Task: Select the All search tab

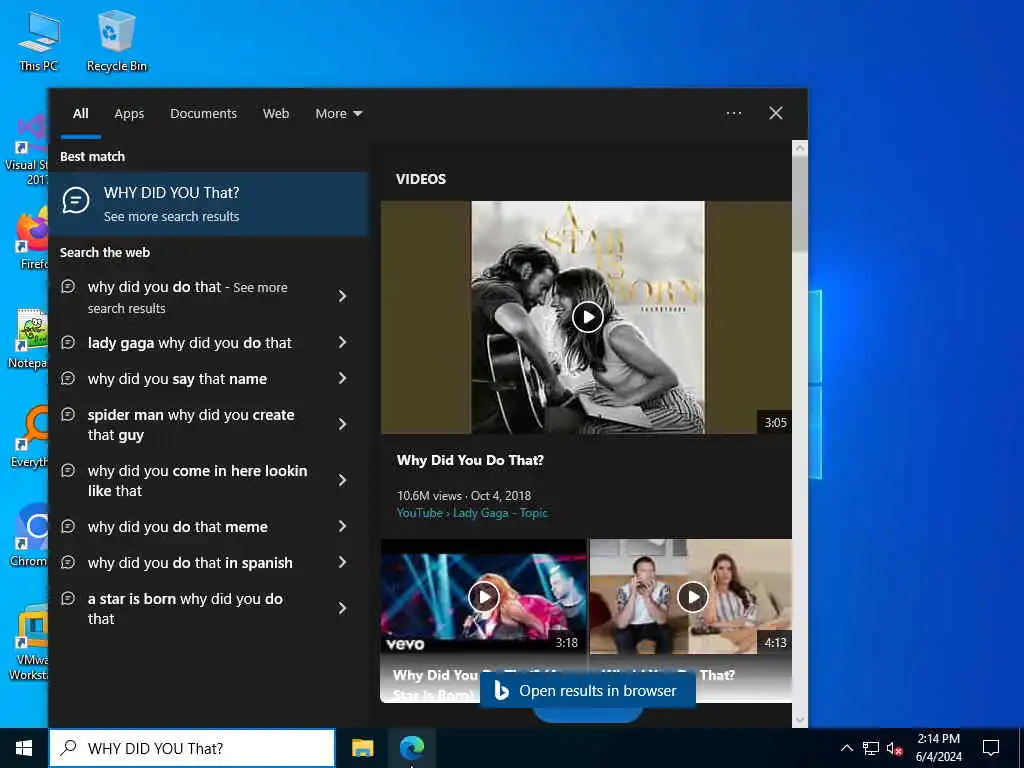Action: coord(80,114)
